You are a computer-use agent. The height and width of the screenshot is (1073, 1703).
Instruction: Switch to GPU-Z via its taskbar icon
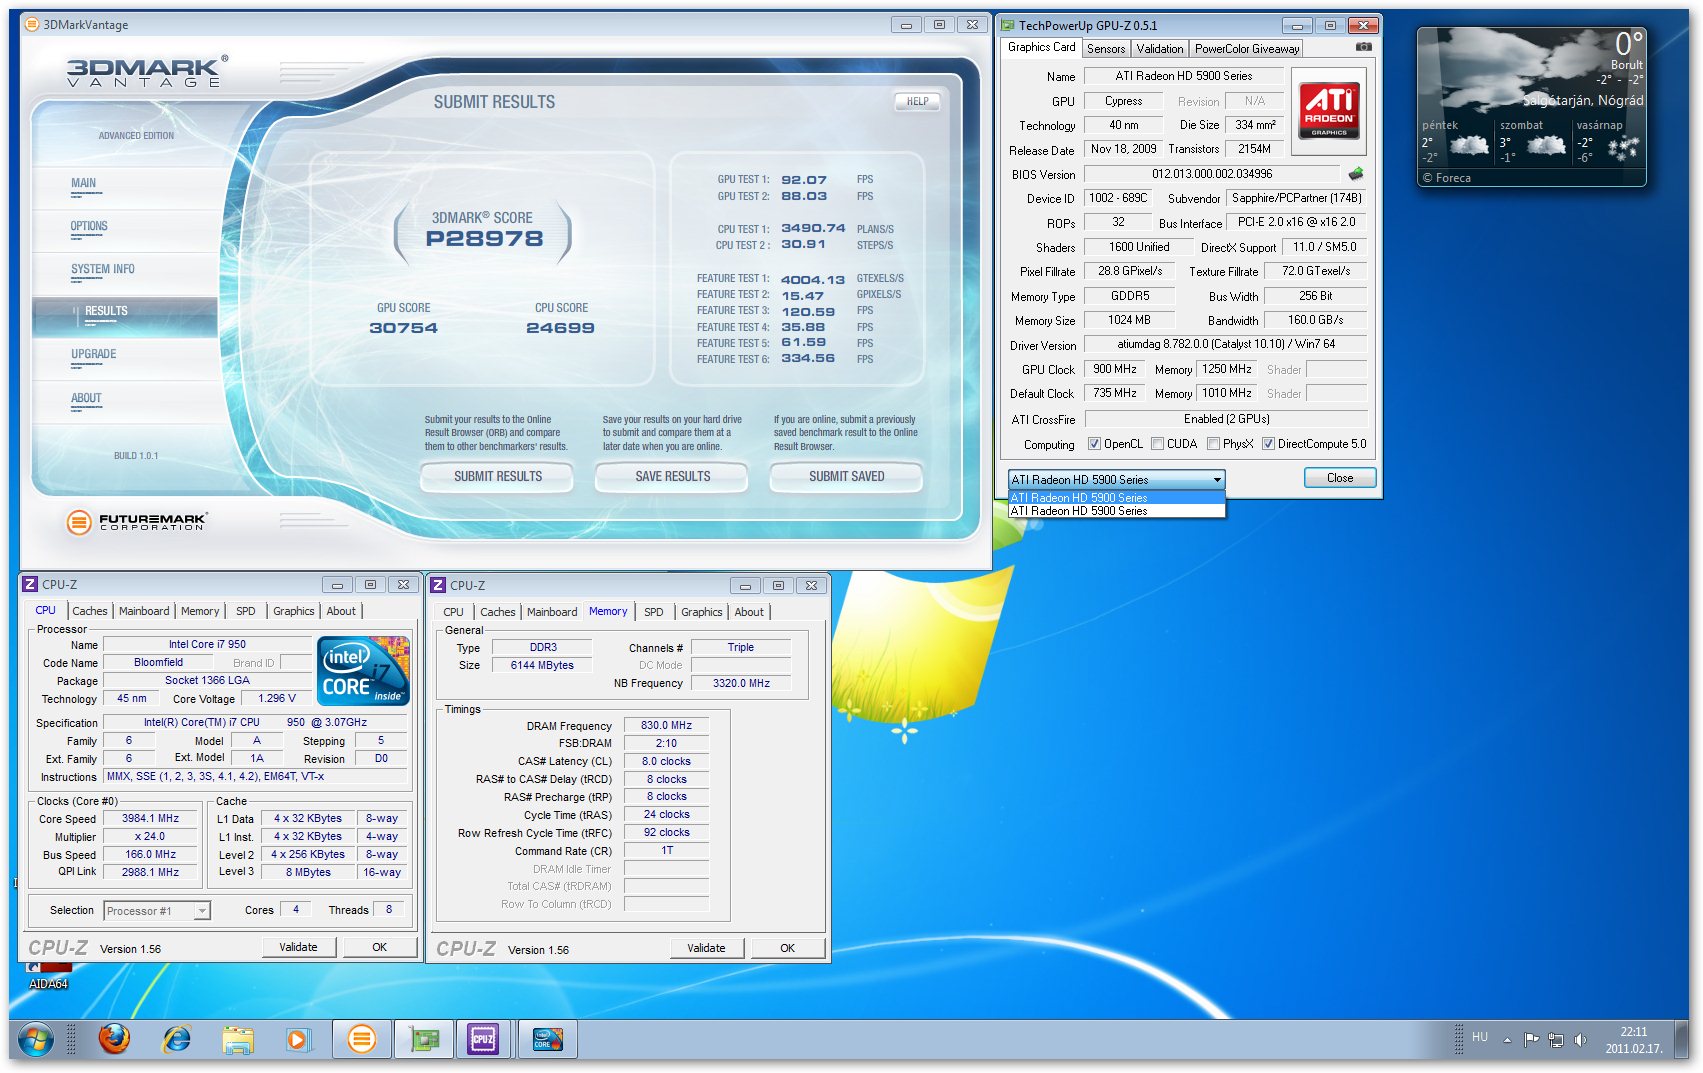pos(424,1040)
